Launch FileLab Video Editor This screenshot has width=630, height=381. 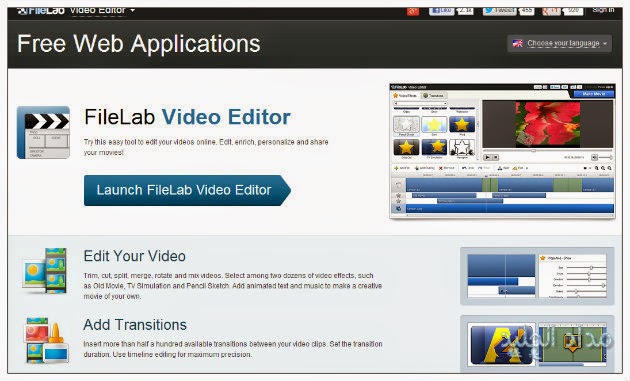[187, 190]
